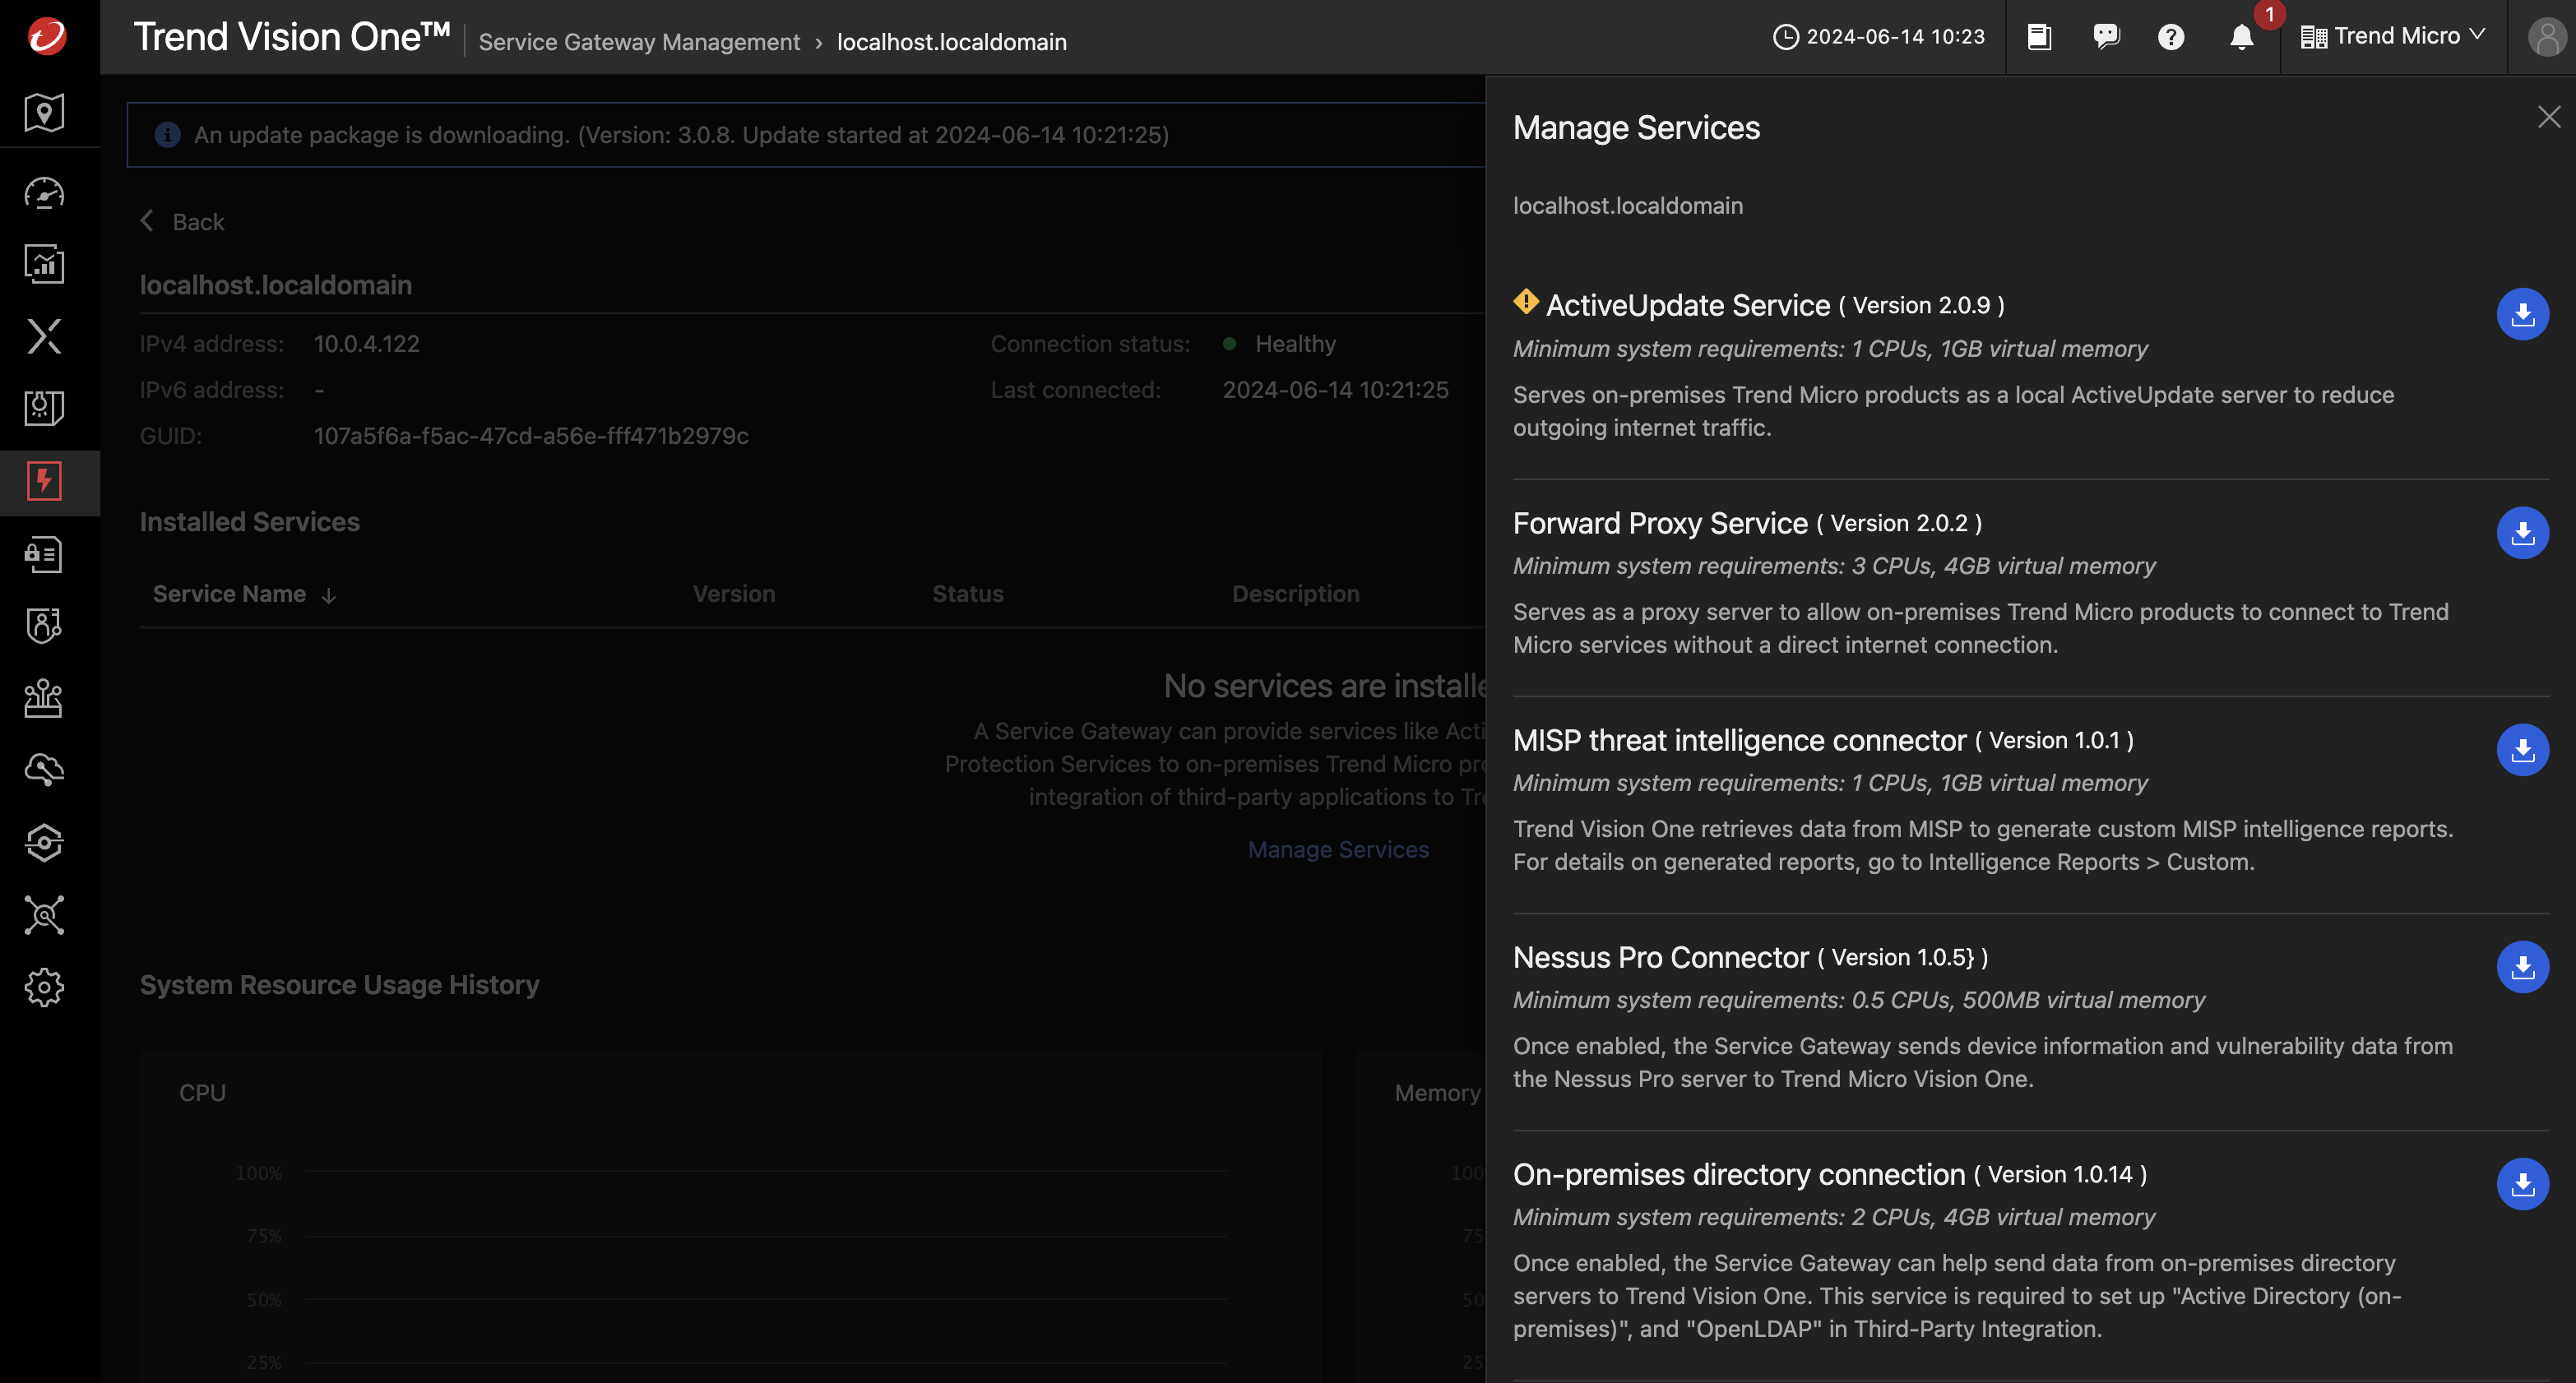Viewport: 2576px width, 1383px height.
Task: Click the Manage Services panel heading
Action: coord(1636,127)
